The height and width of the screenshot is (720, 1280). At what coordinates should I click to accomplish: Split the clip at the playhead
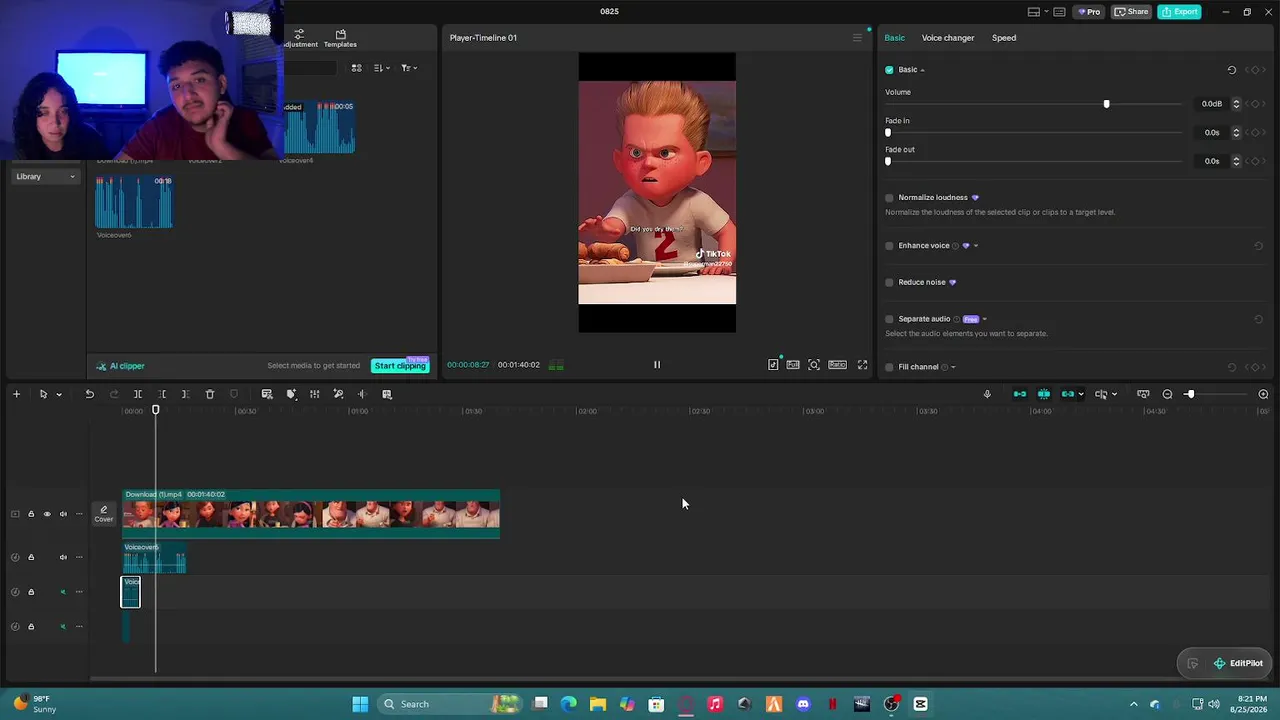click(x=138, y=394)
